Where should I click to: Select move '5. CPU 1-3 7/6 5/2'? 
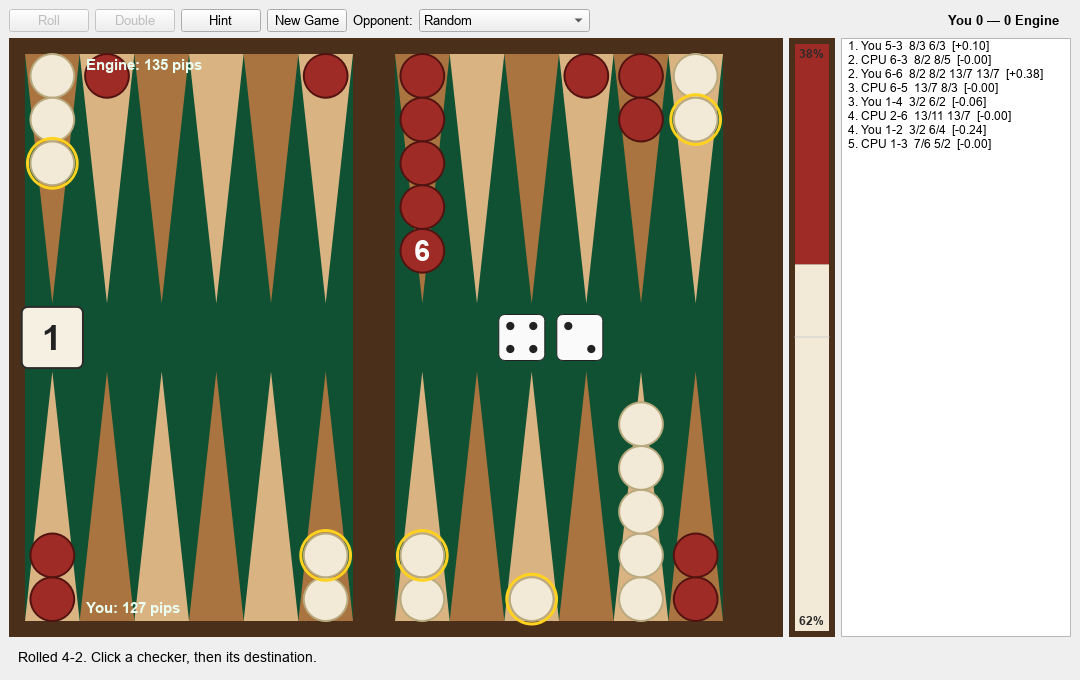click(x=920, y=144)
